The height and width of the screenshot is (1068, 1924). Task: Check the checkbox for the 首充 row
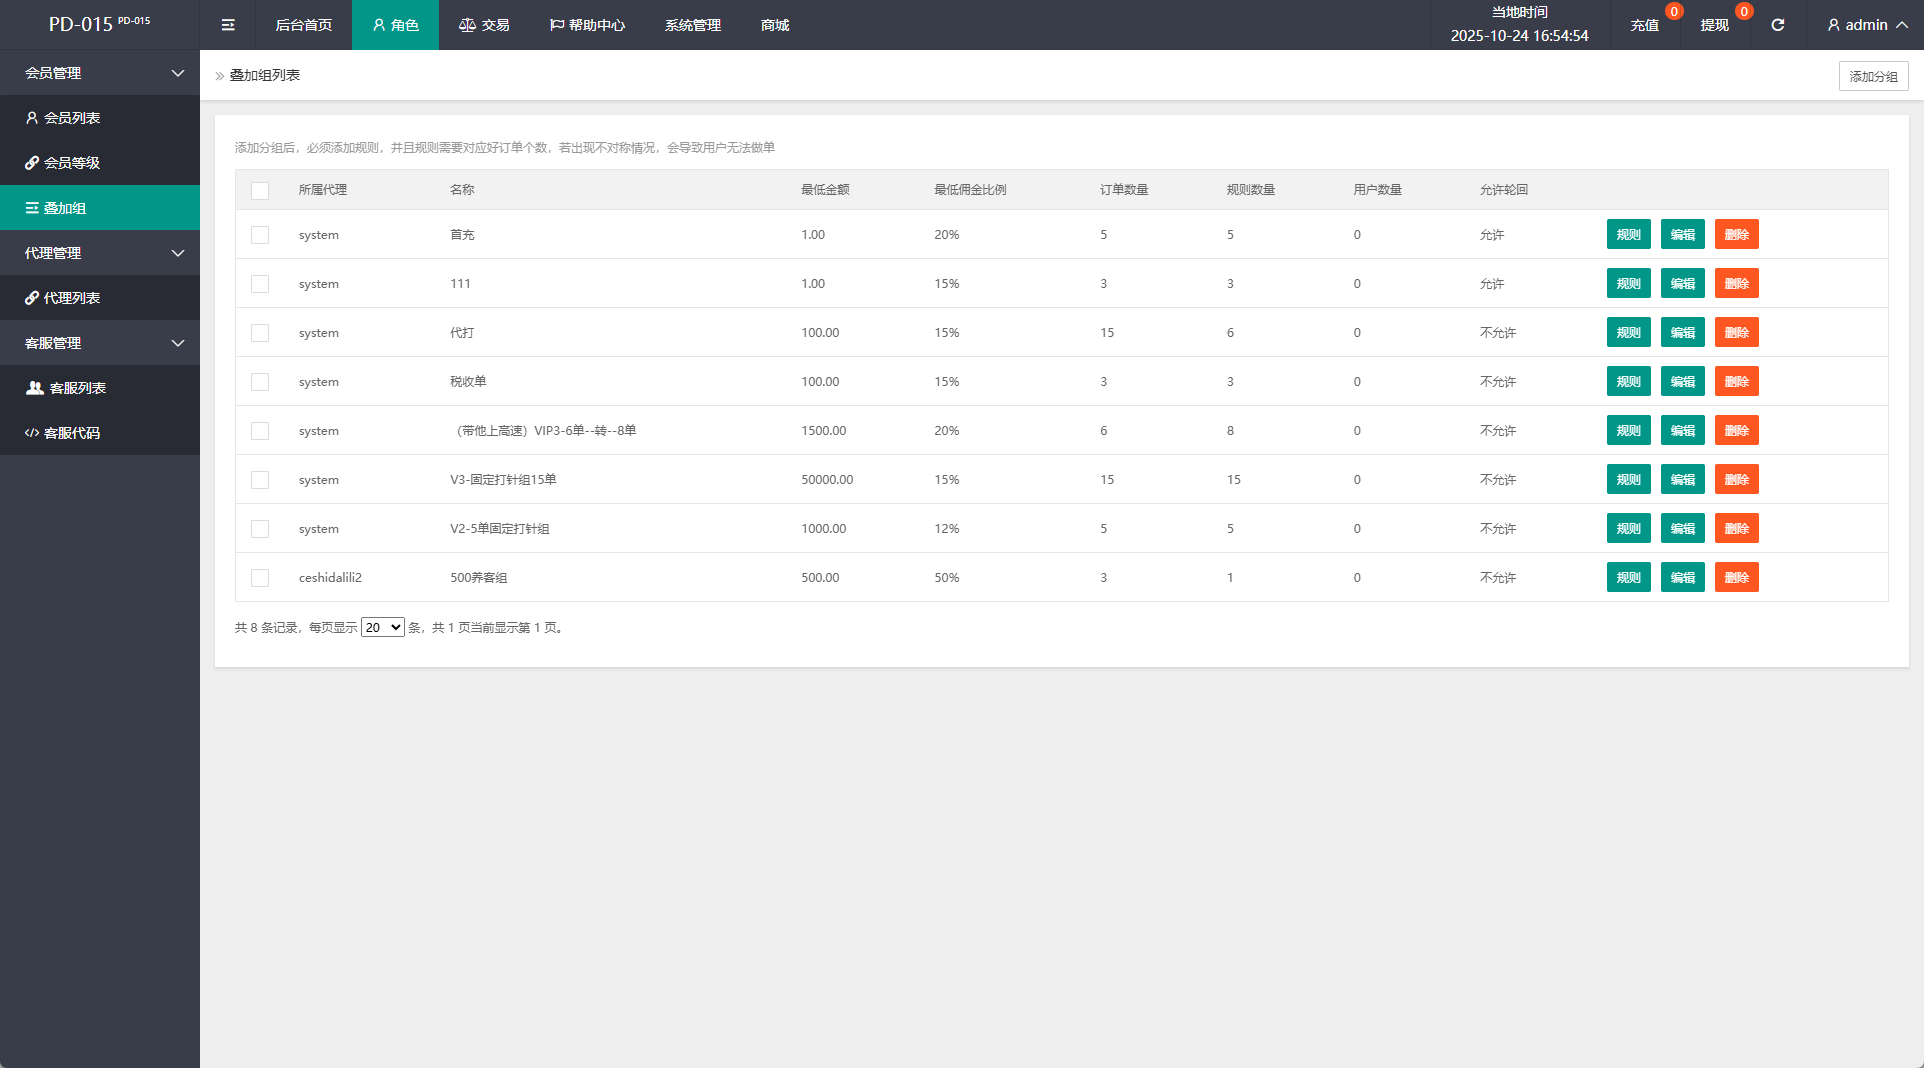coord(260,235)
